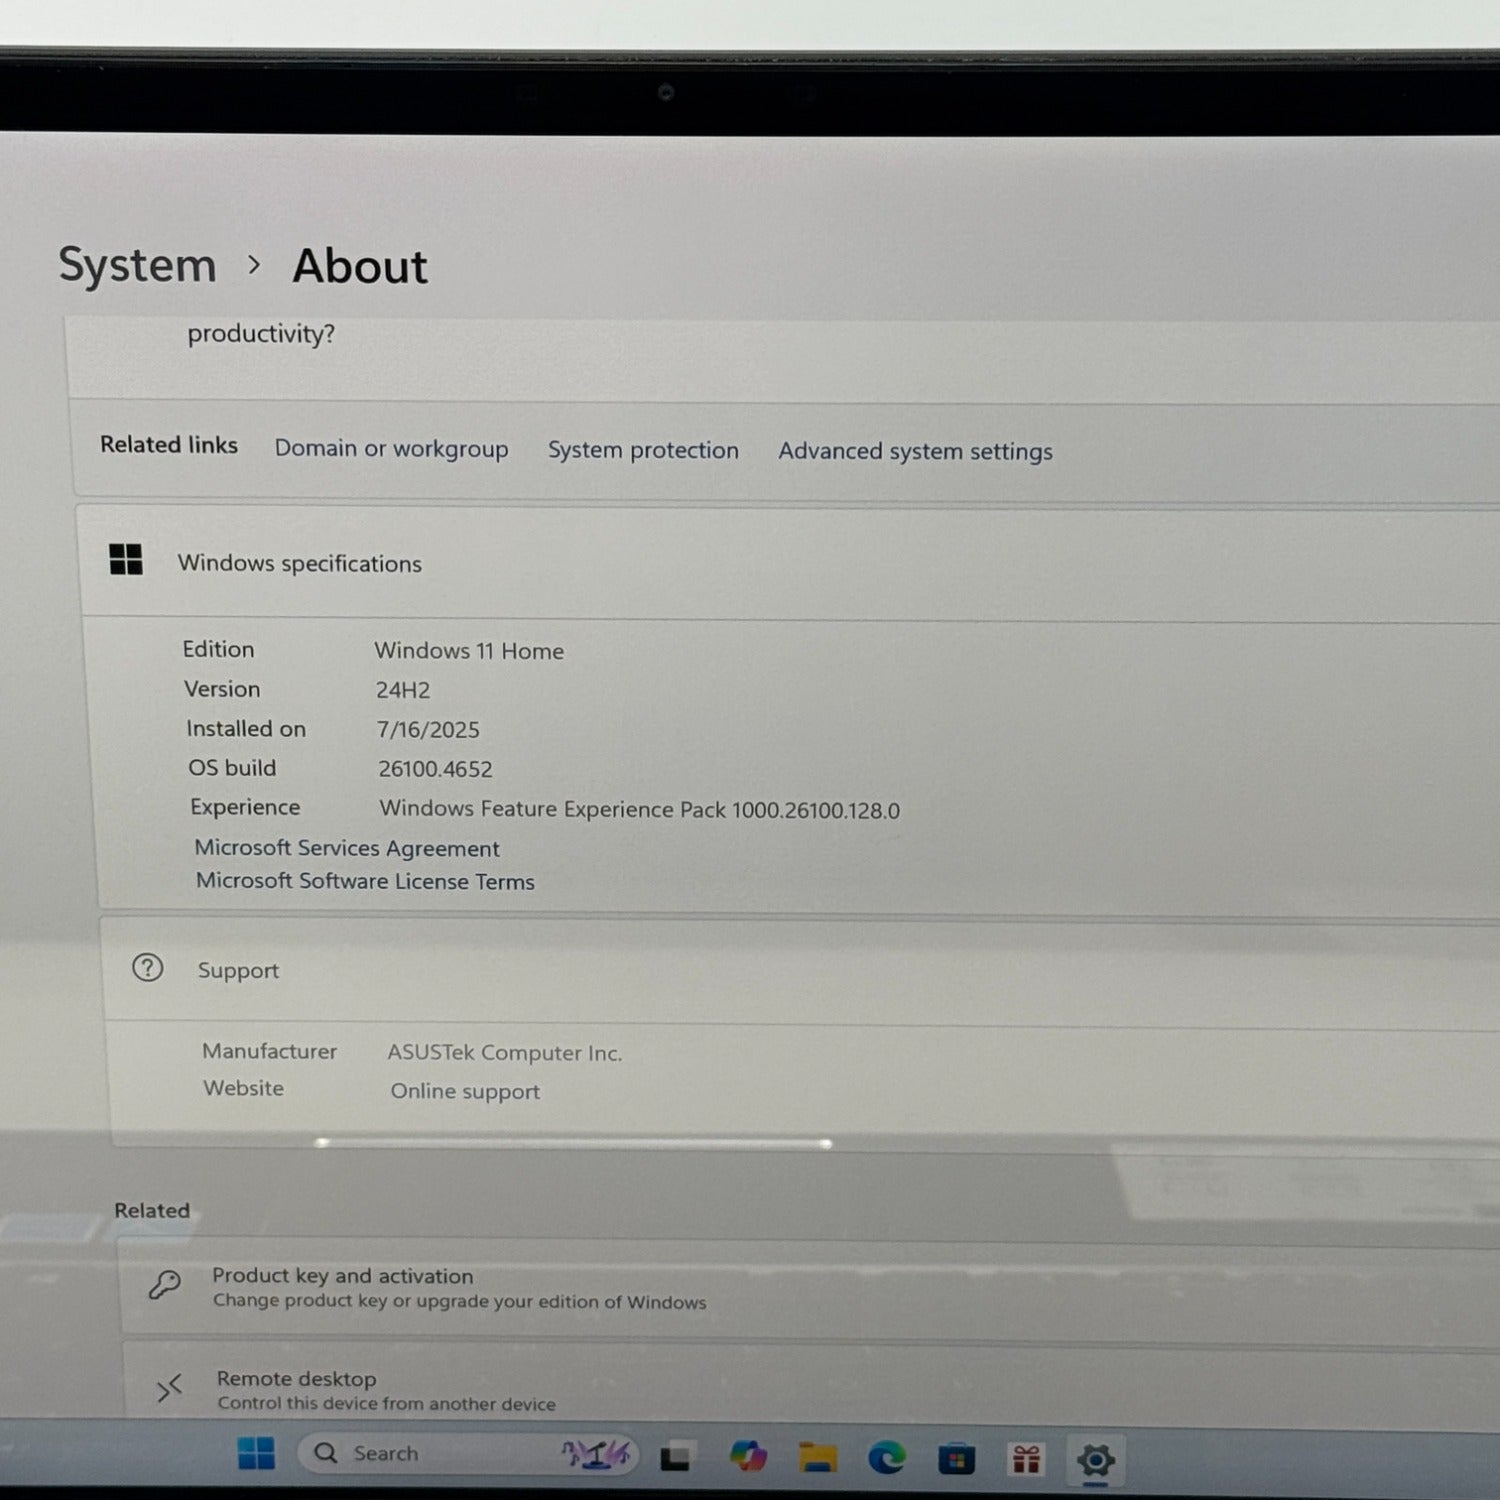Go back to System in the breadcrumb
This screenshot has height=1500, width=1500.
(138, 265)
